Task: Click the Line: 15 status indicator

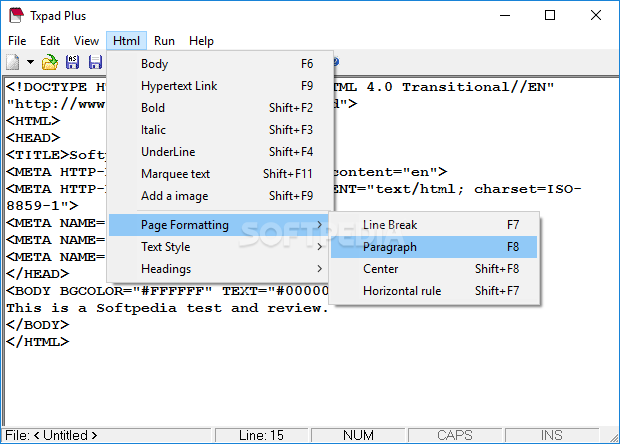Action: [x=261, y=435]
